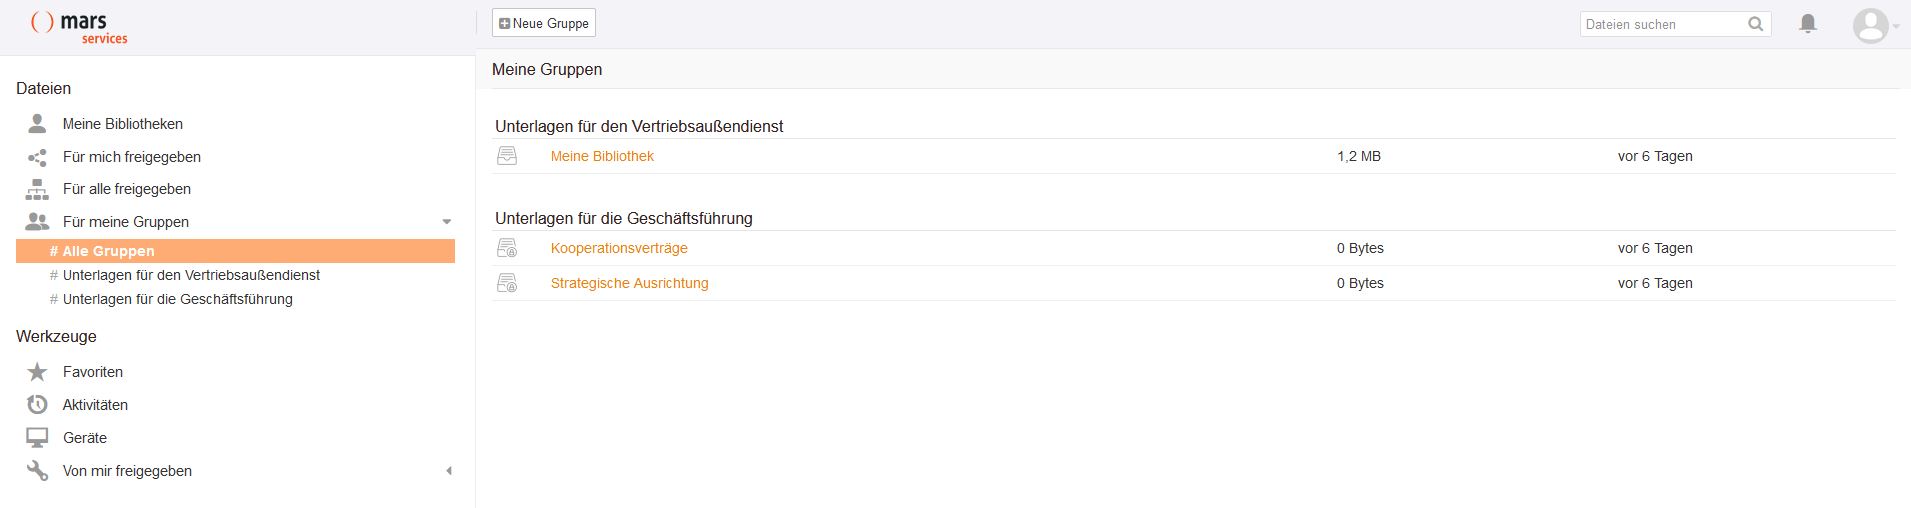Viewport: 1911px width, 508px height.
Task: Open Unterlagen für den Vertriebsaußendienst sidebar group
Action: [191, 275]
